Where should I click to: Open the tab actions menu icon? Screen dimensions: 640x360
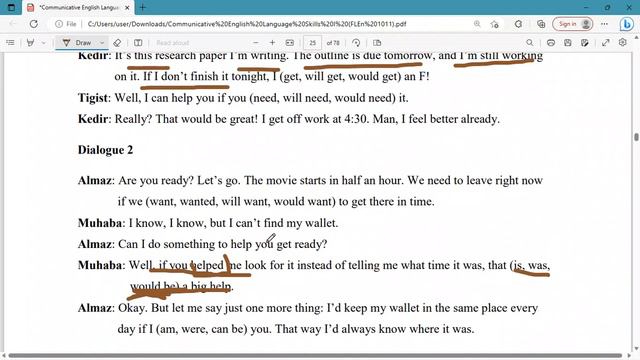(x=11, y=7)
